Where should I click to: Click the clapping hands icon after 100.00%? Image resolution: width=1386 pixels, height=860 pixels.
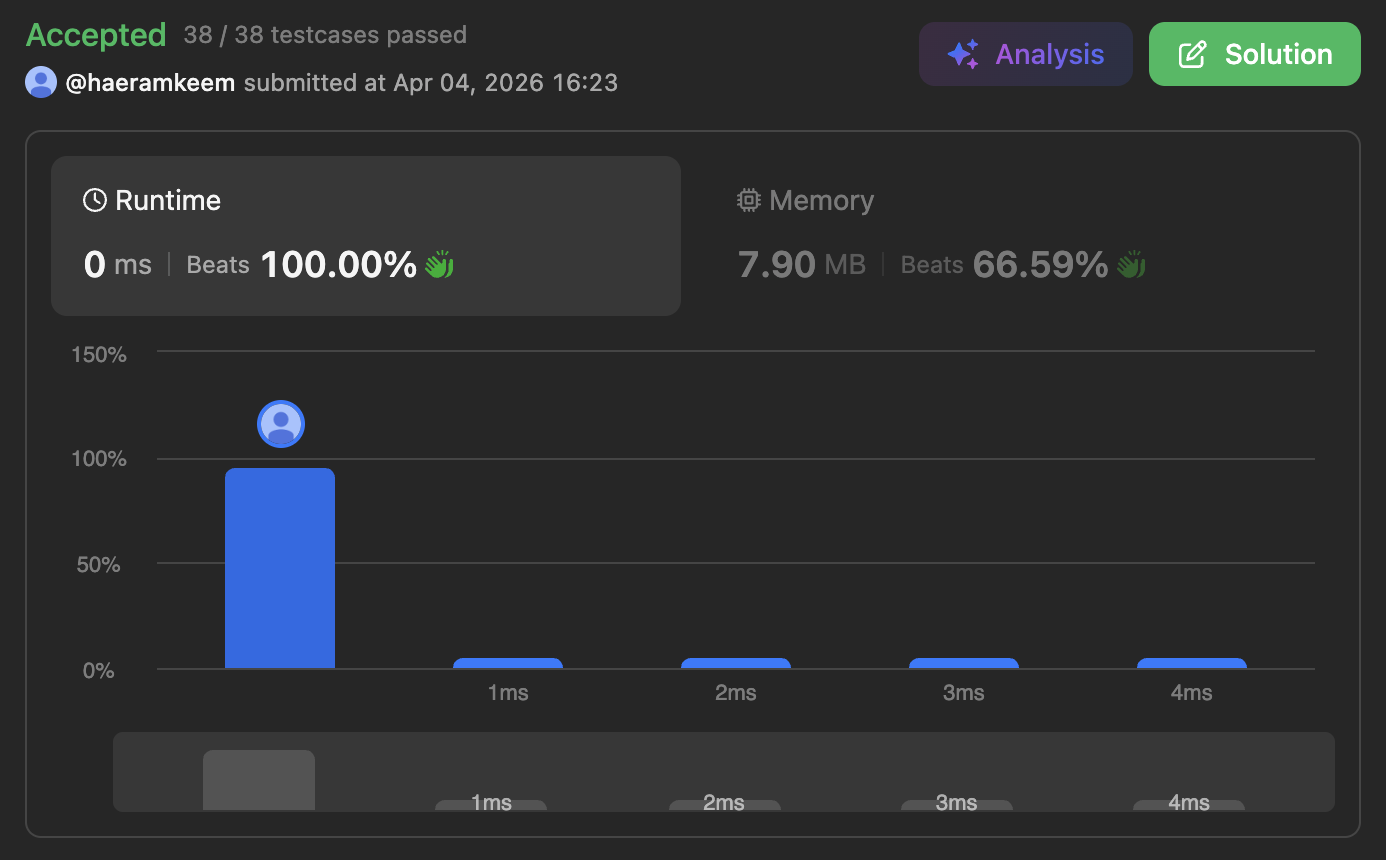tap(439, 265)
